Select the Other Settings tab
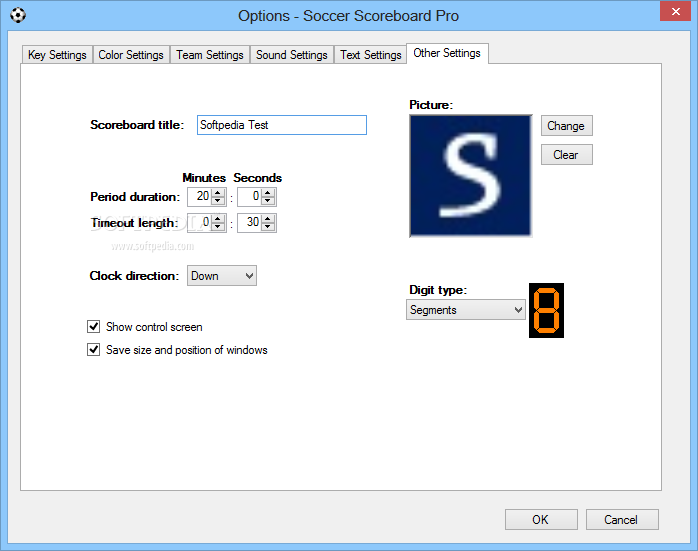The width and height of the screenshot is (698, 551). 447,53
